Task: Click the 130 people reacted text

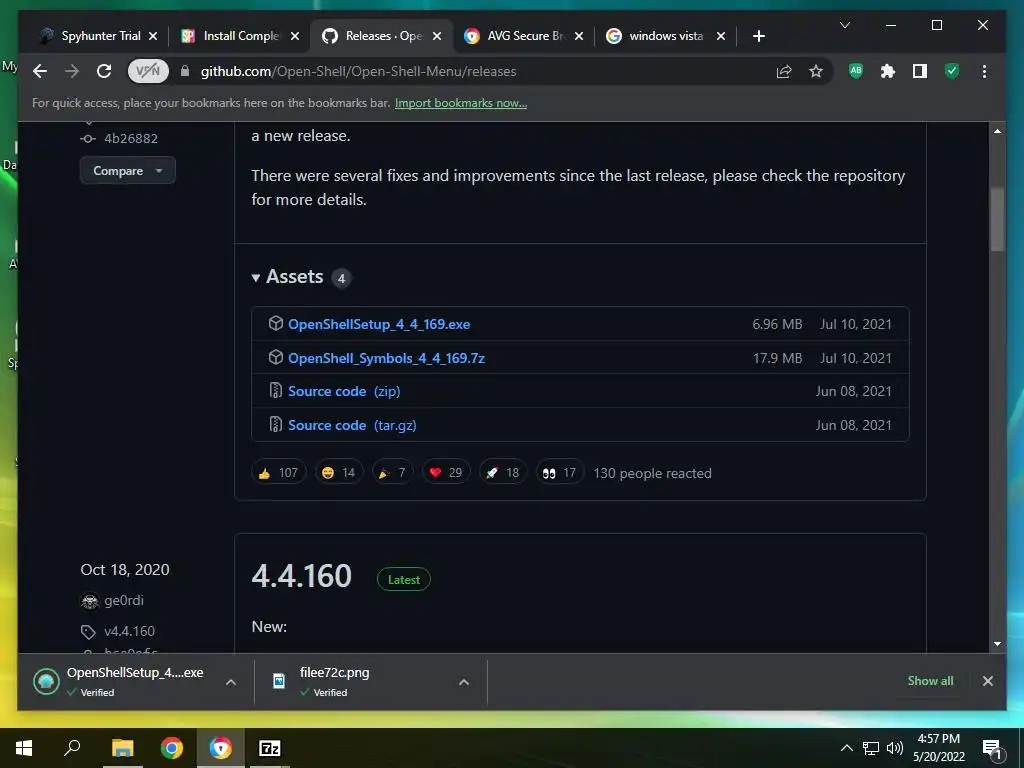Action: click(652, 473)
